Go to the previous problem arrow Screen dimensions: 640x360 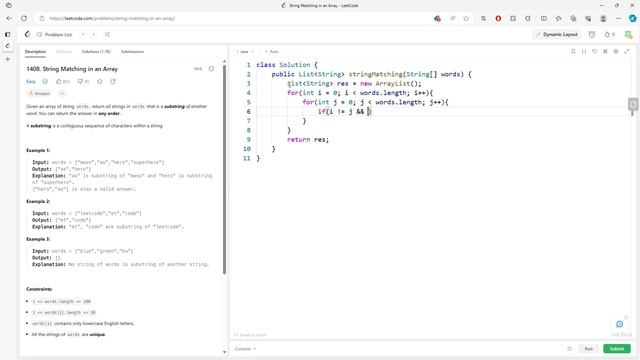click(83, 35)
